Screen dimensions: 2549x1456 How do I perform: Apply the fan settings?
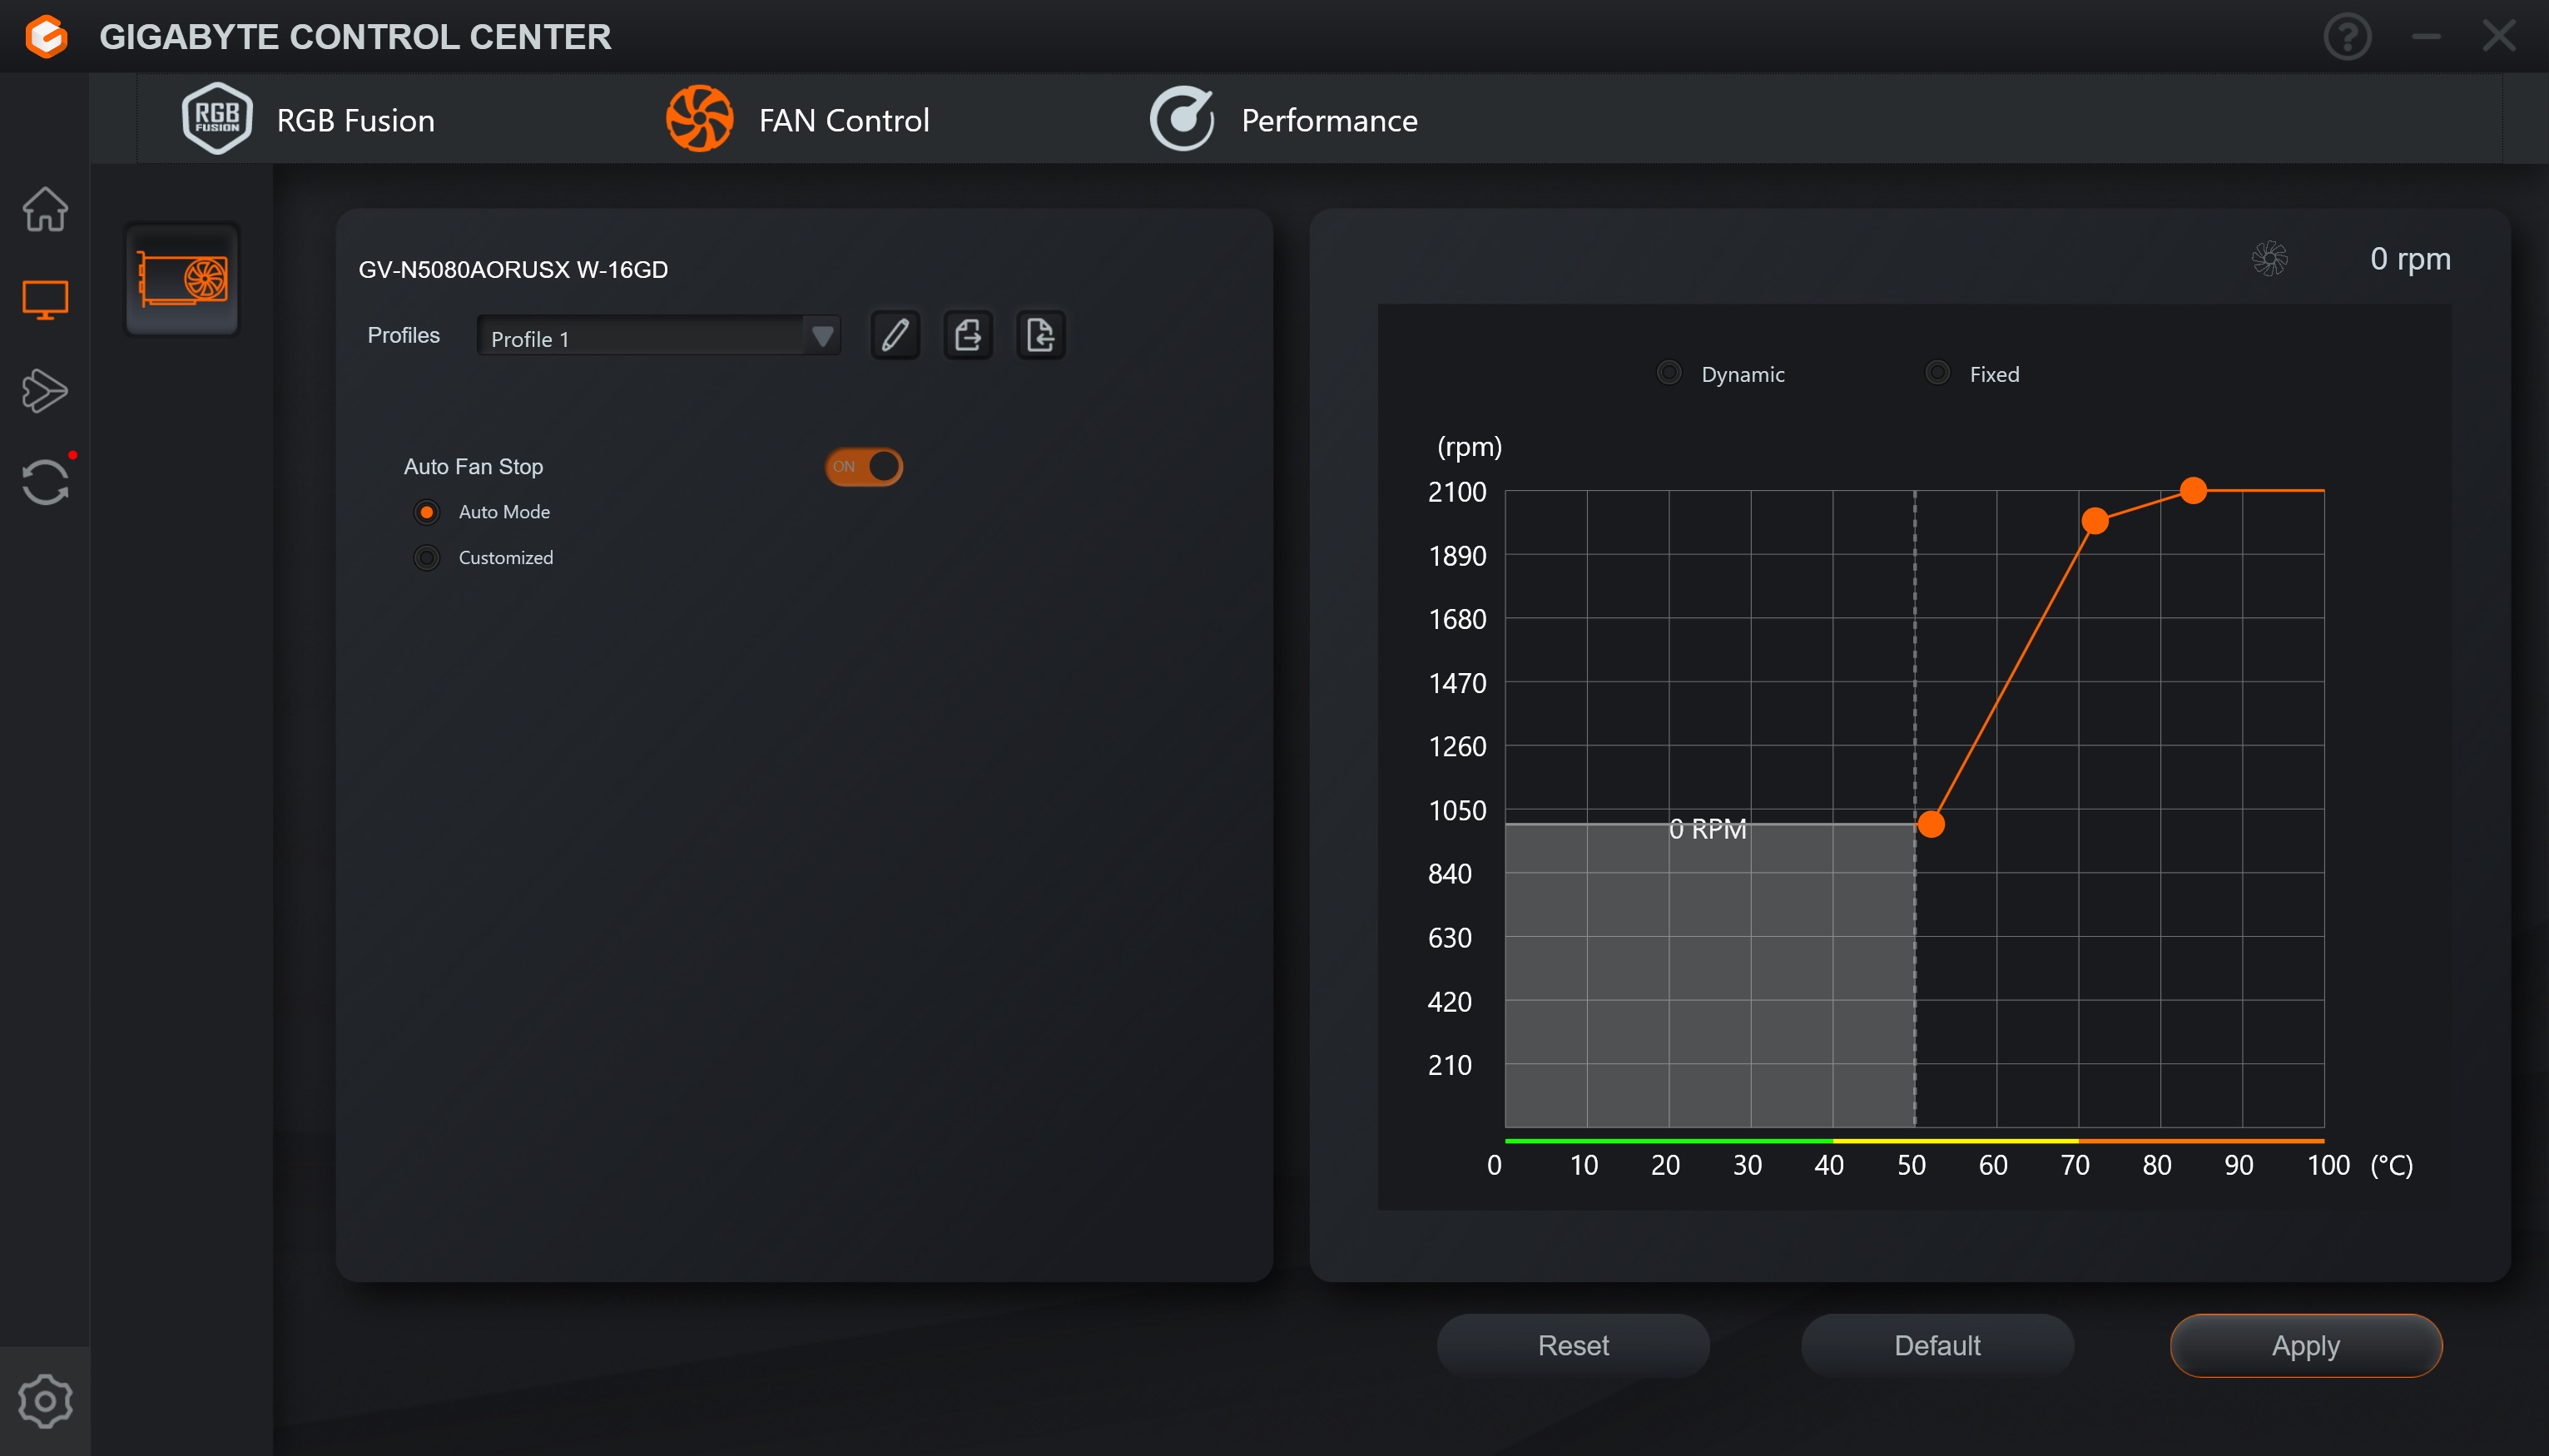[x=2306, y=1345]
